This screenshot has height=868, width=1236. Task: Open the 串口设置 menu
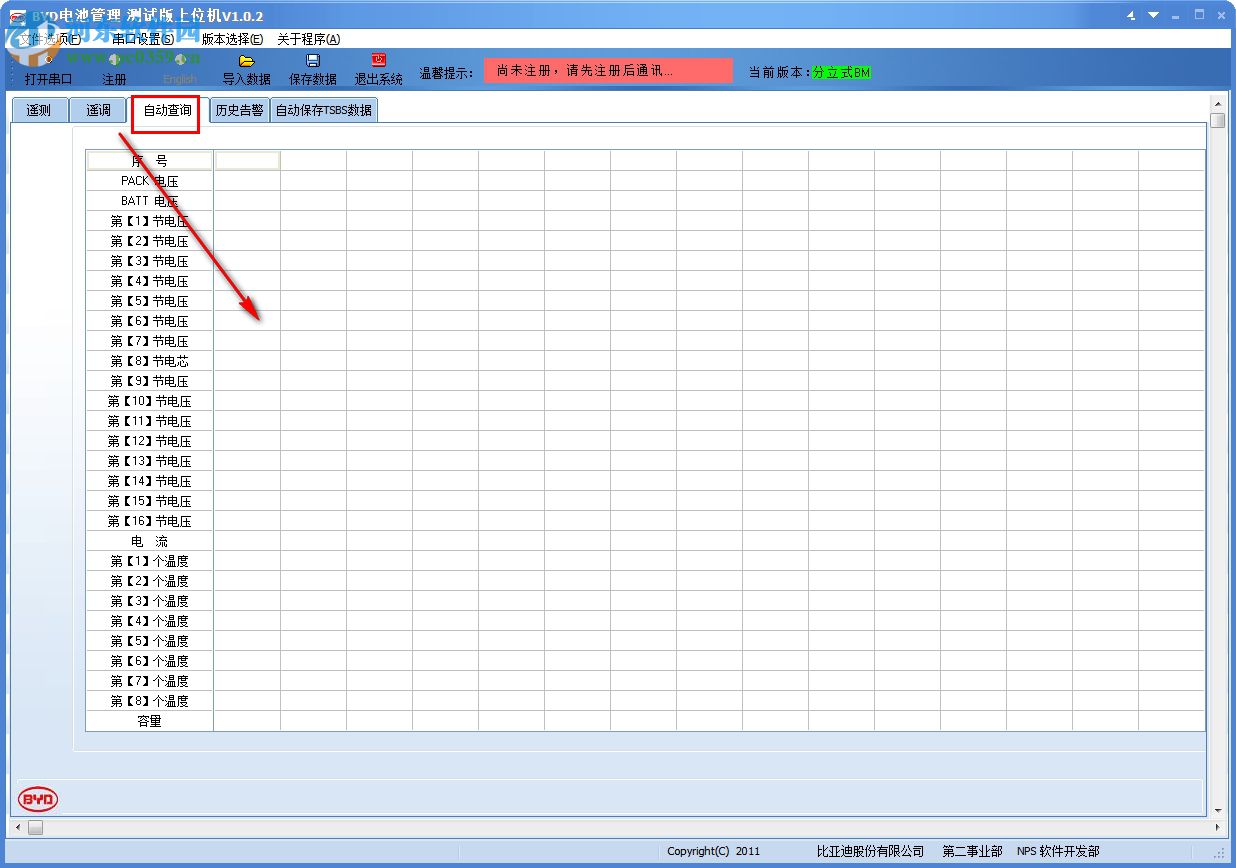(x=143, y=39)
